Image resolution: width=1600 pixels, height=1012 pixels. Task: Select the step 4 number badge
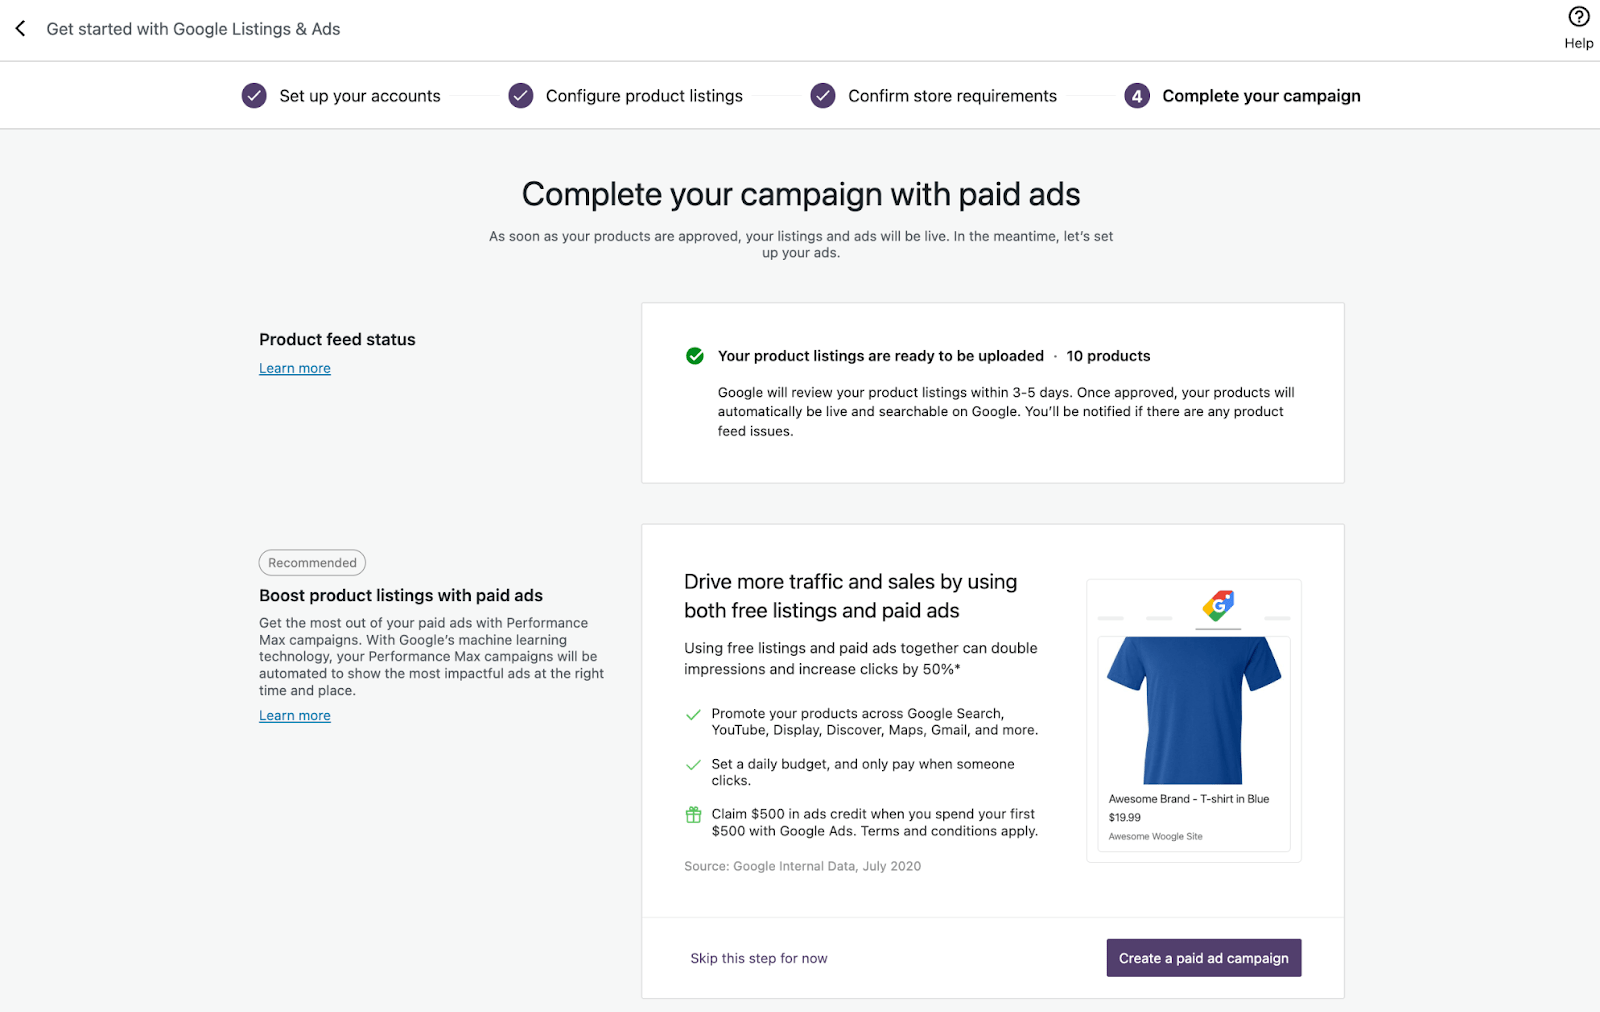(x=1136, y=95)
